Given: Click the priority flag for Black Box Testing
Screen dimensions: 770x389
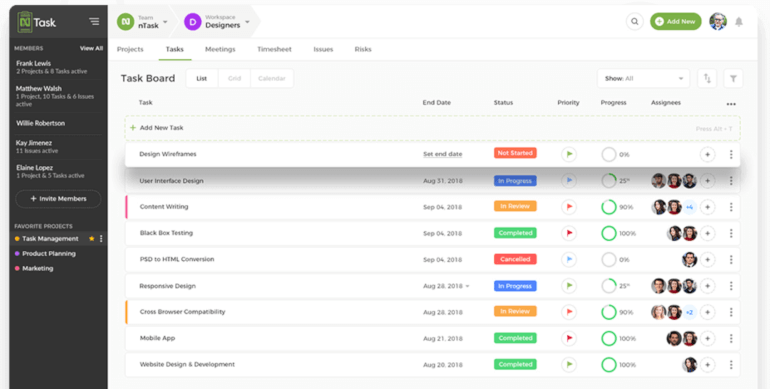Looking at the screenshot, I should pyautogui.click(x=569, y=233).
